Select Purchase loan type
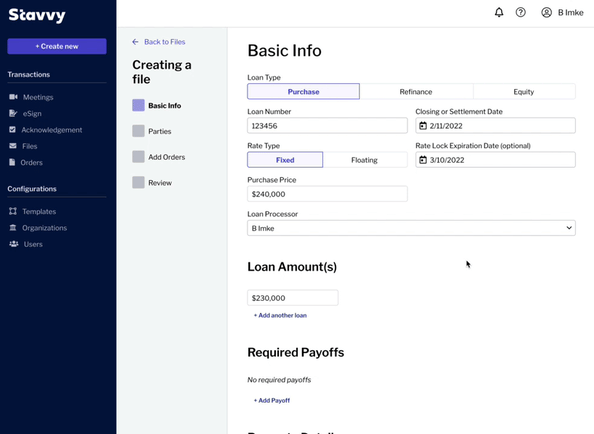Viewport: 594px width, 434px height. [303, 92]
